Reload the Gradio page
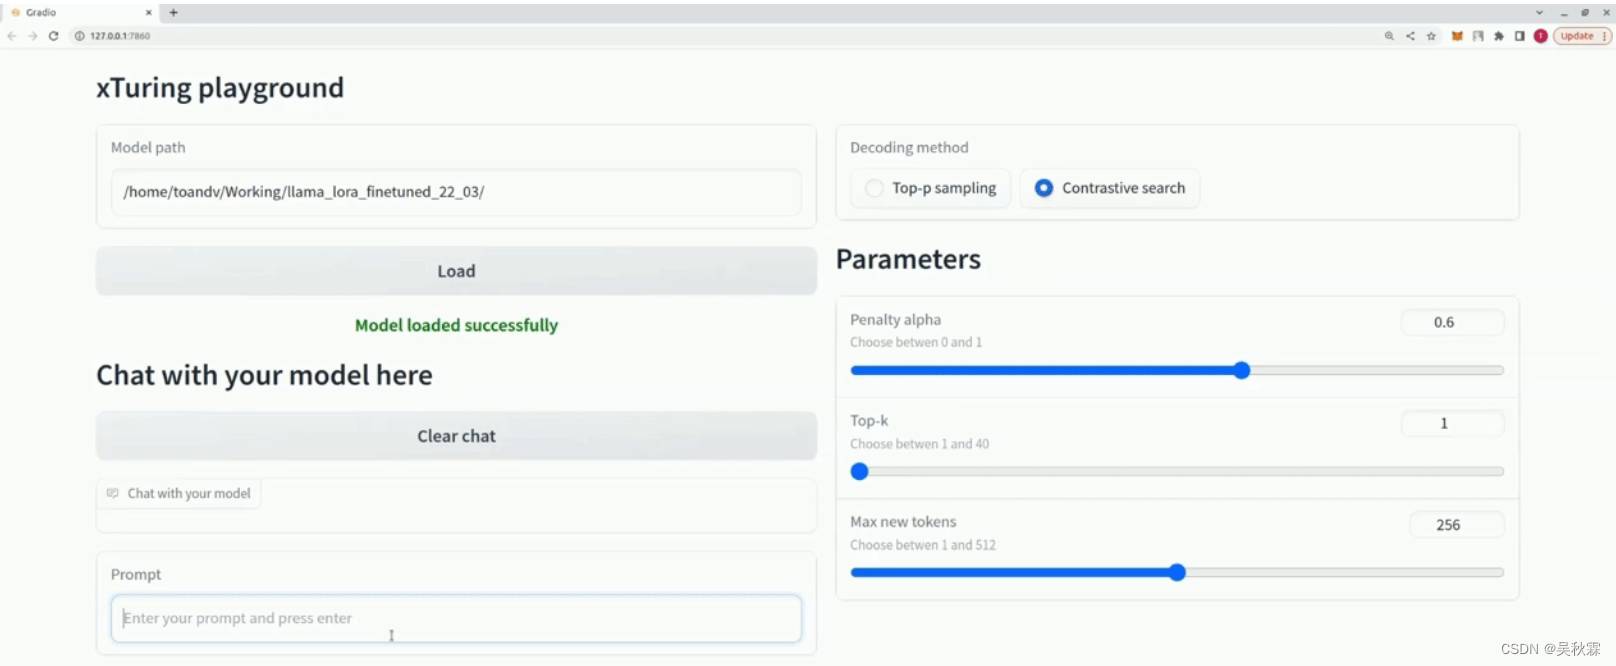This screenshot has width=1616, height=666. pyautogui.click(x=53, y=36)
